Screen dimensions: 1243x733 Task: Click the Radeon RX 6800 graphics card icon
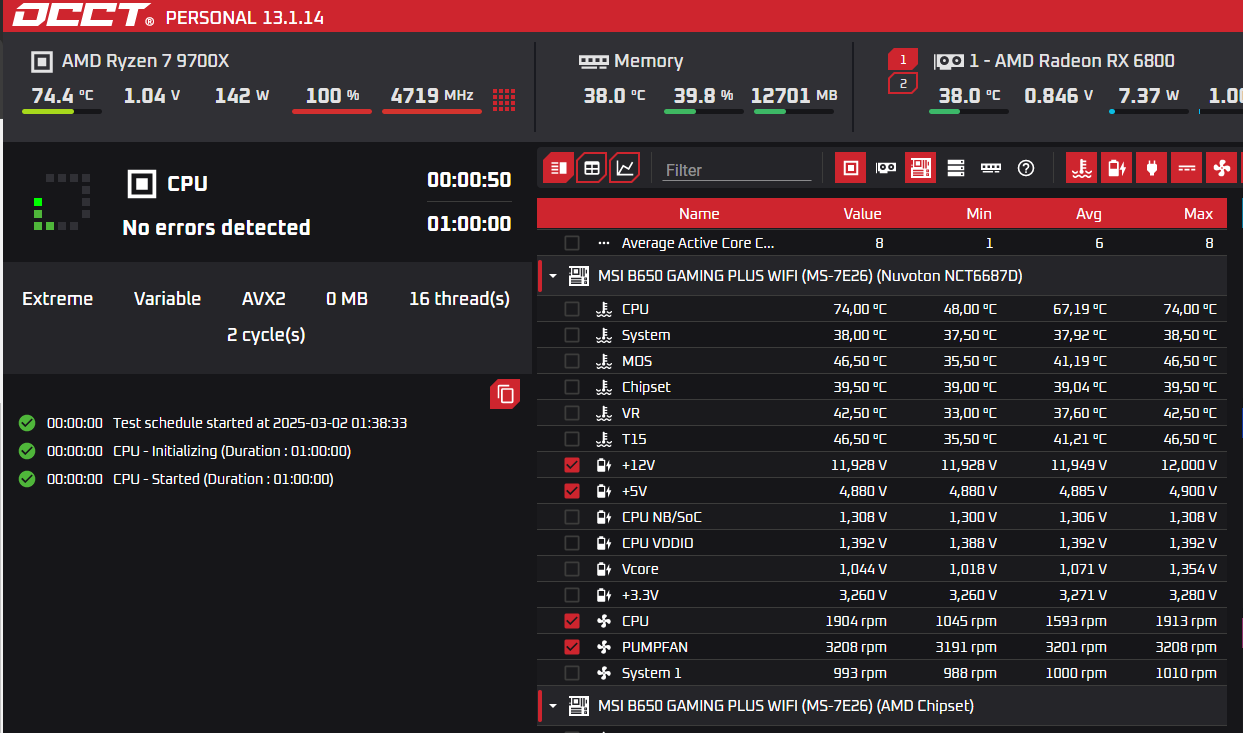(948, 61)
